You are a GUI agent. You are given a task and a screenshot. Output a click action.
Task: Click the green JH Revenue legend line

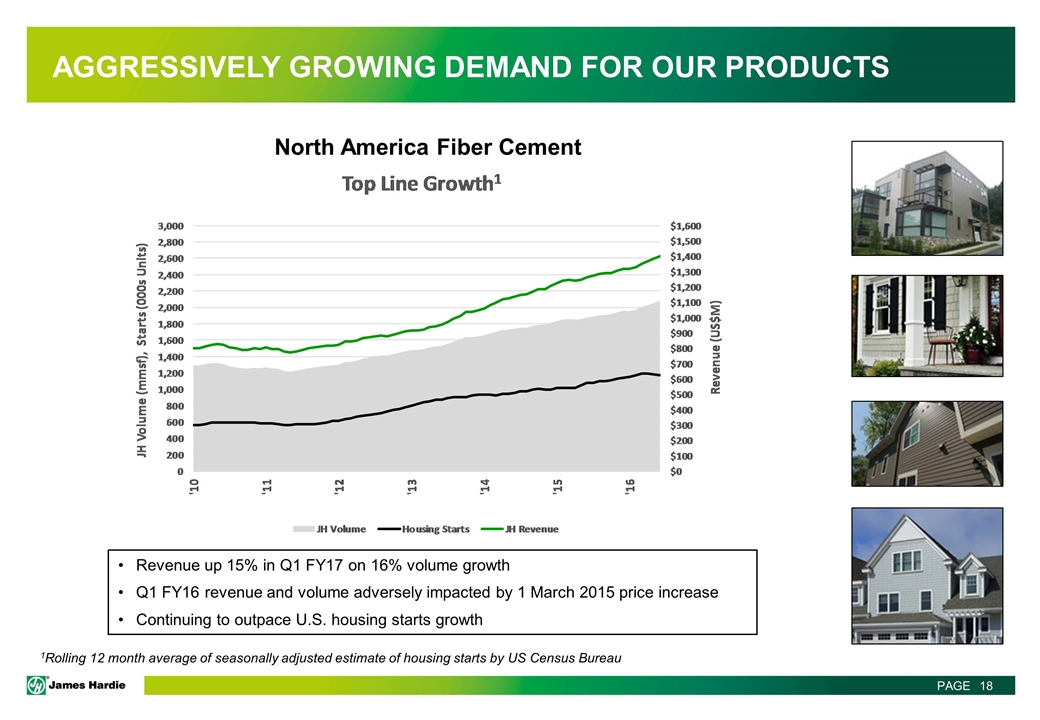(x=493, y=529)
